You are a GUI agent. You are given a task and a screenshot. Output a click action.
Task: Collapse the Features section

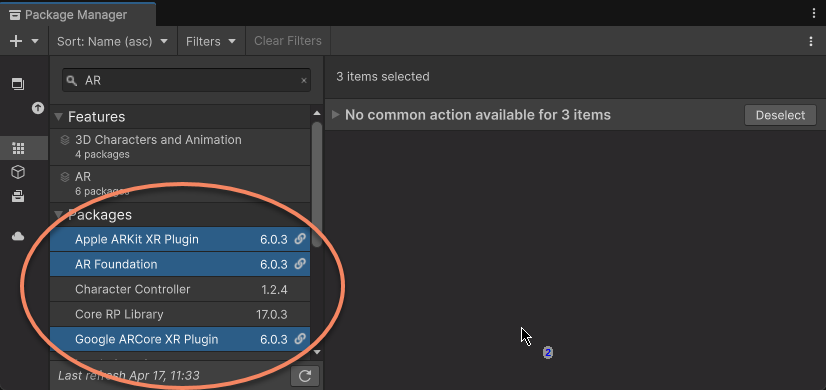[58, 116]
